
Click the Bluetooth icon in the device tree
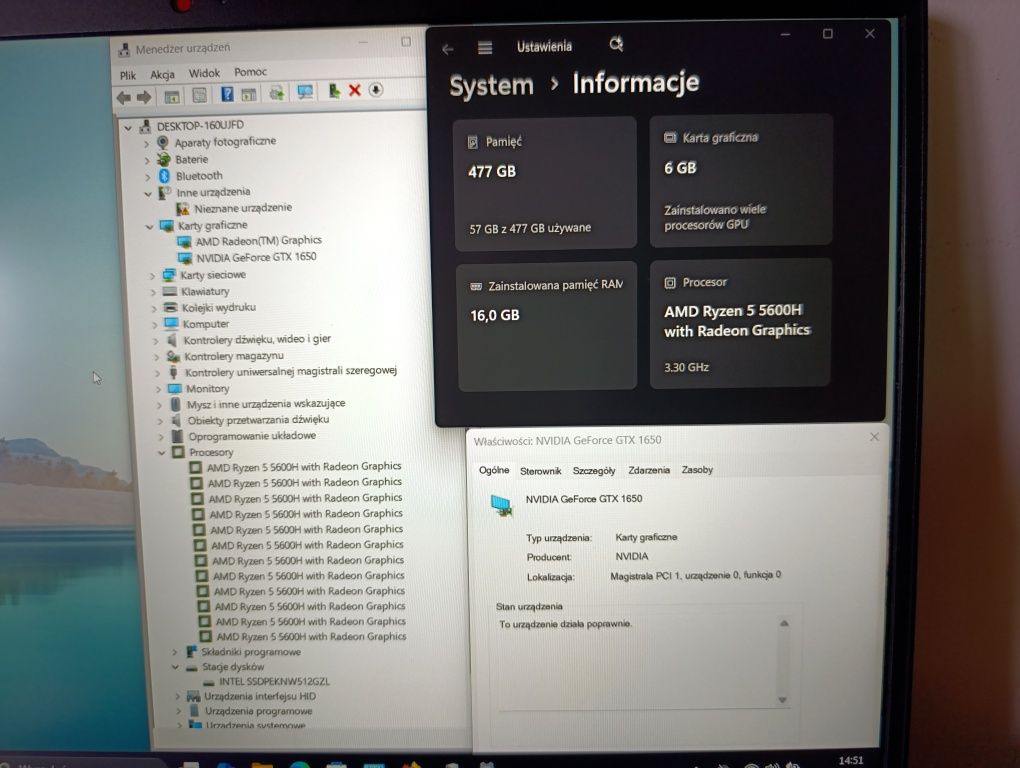165,176
